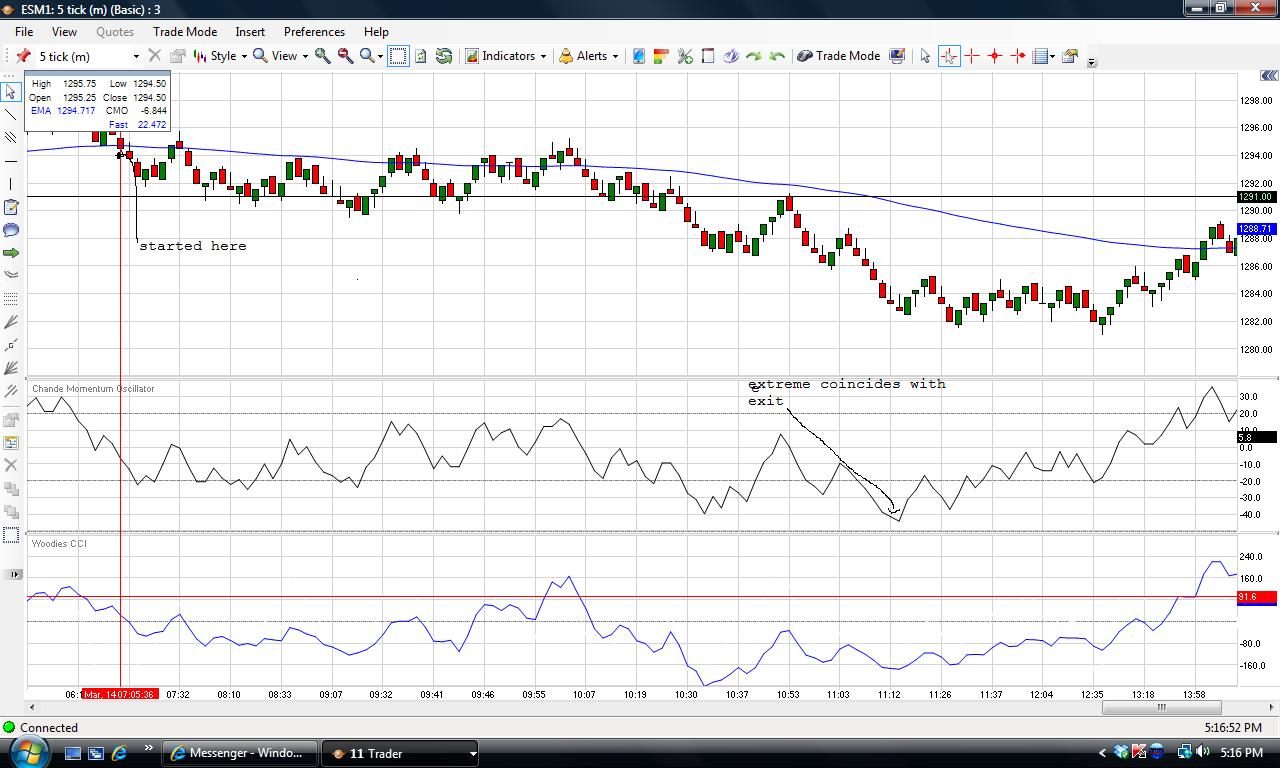Expand the Style dropdown menu
Viewport: 1280px width, 768px height.
[219, 56]
